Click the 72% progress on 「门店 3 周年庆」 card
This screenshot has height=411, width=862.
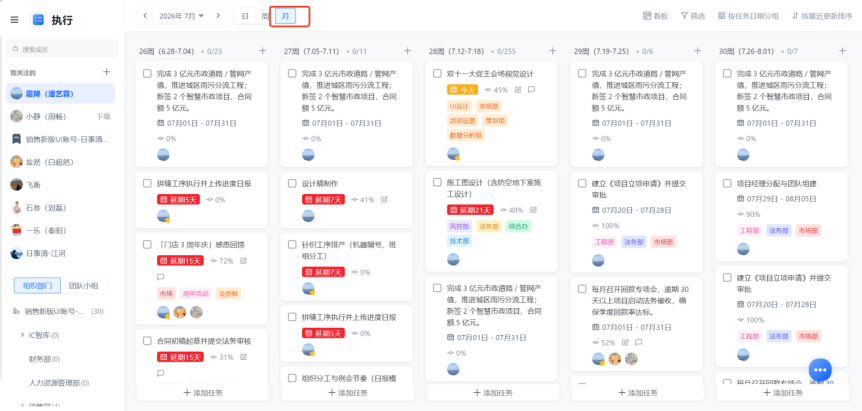(x=222, y=261)
